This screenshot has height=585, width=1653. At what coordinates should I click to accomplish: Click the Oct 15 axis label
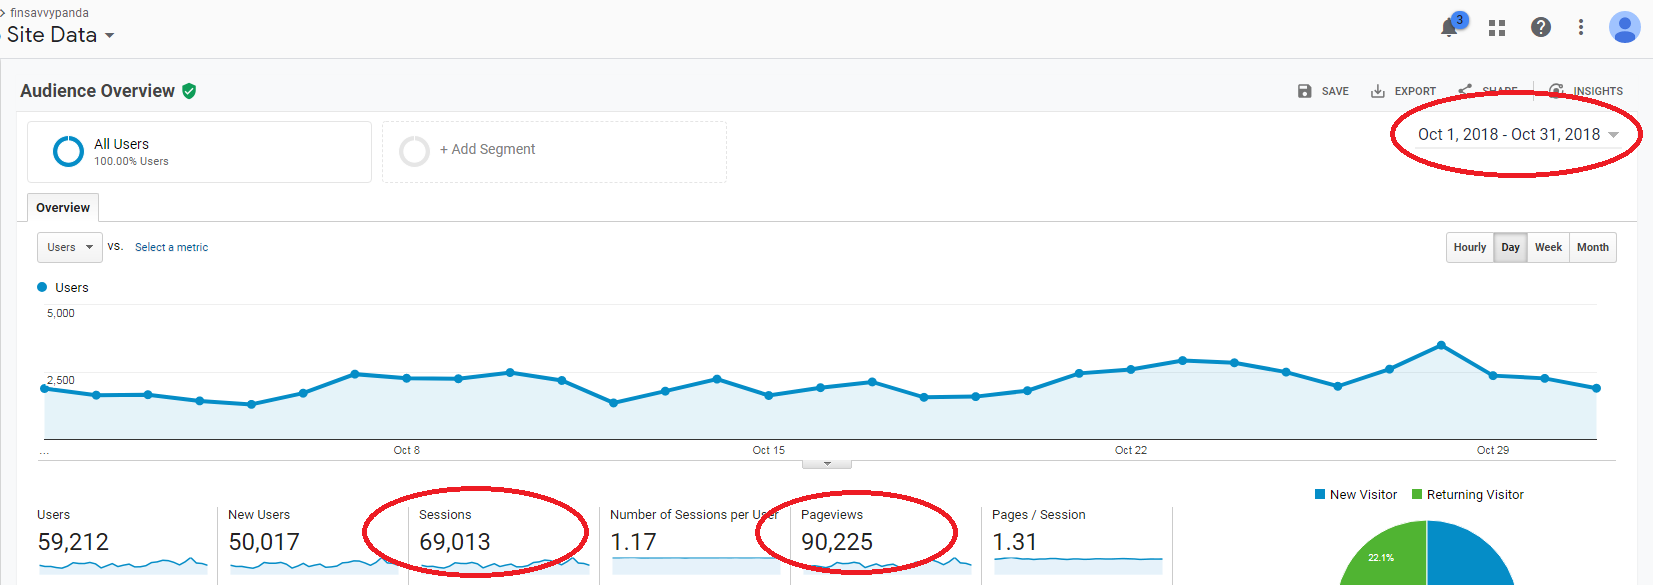pos(768,450)
